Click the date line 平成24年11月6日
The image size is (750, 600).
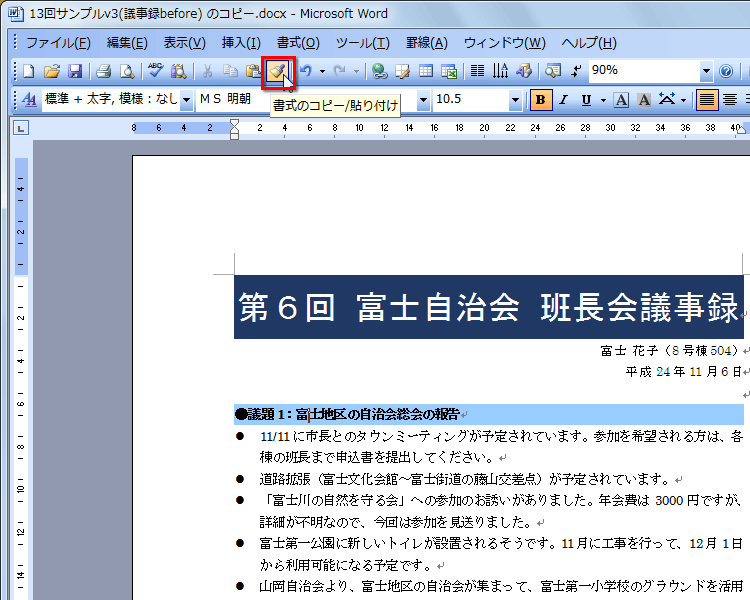683,372
